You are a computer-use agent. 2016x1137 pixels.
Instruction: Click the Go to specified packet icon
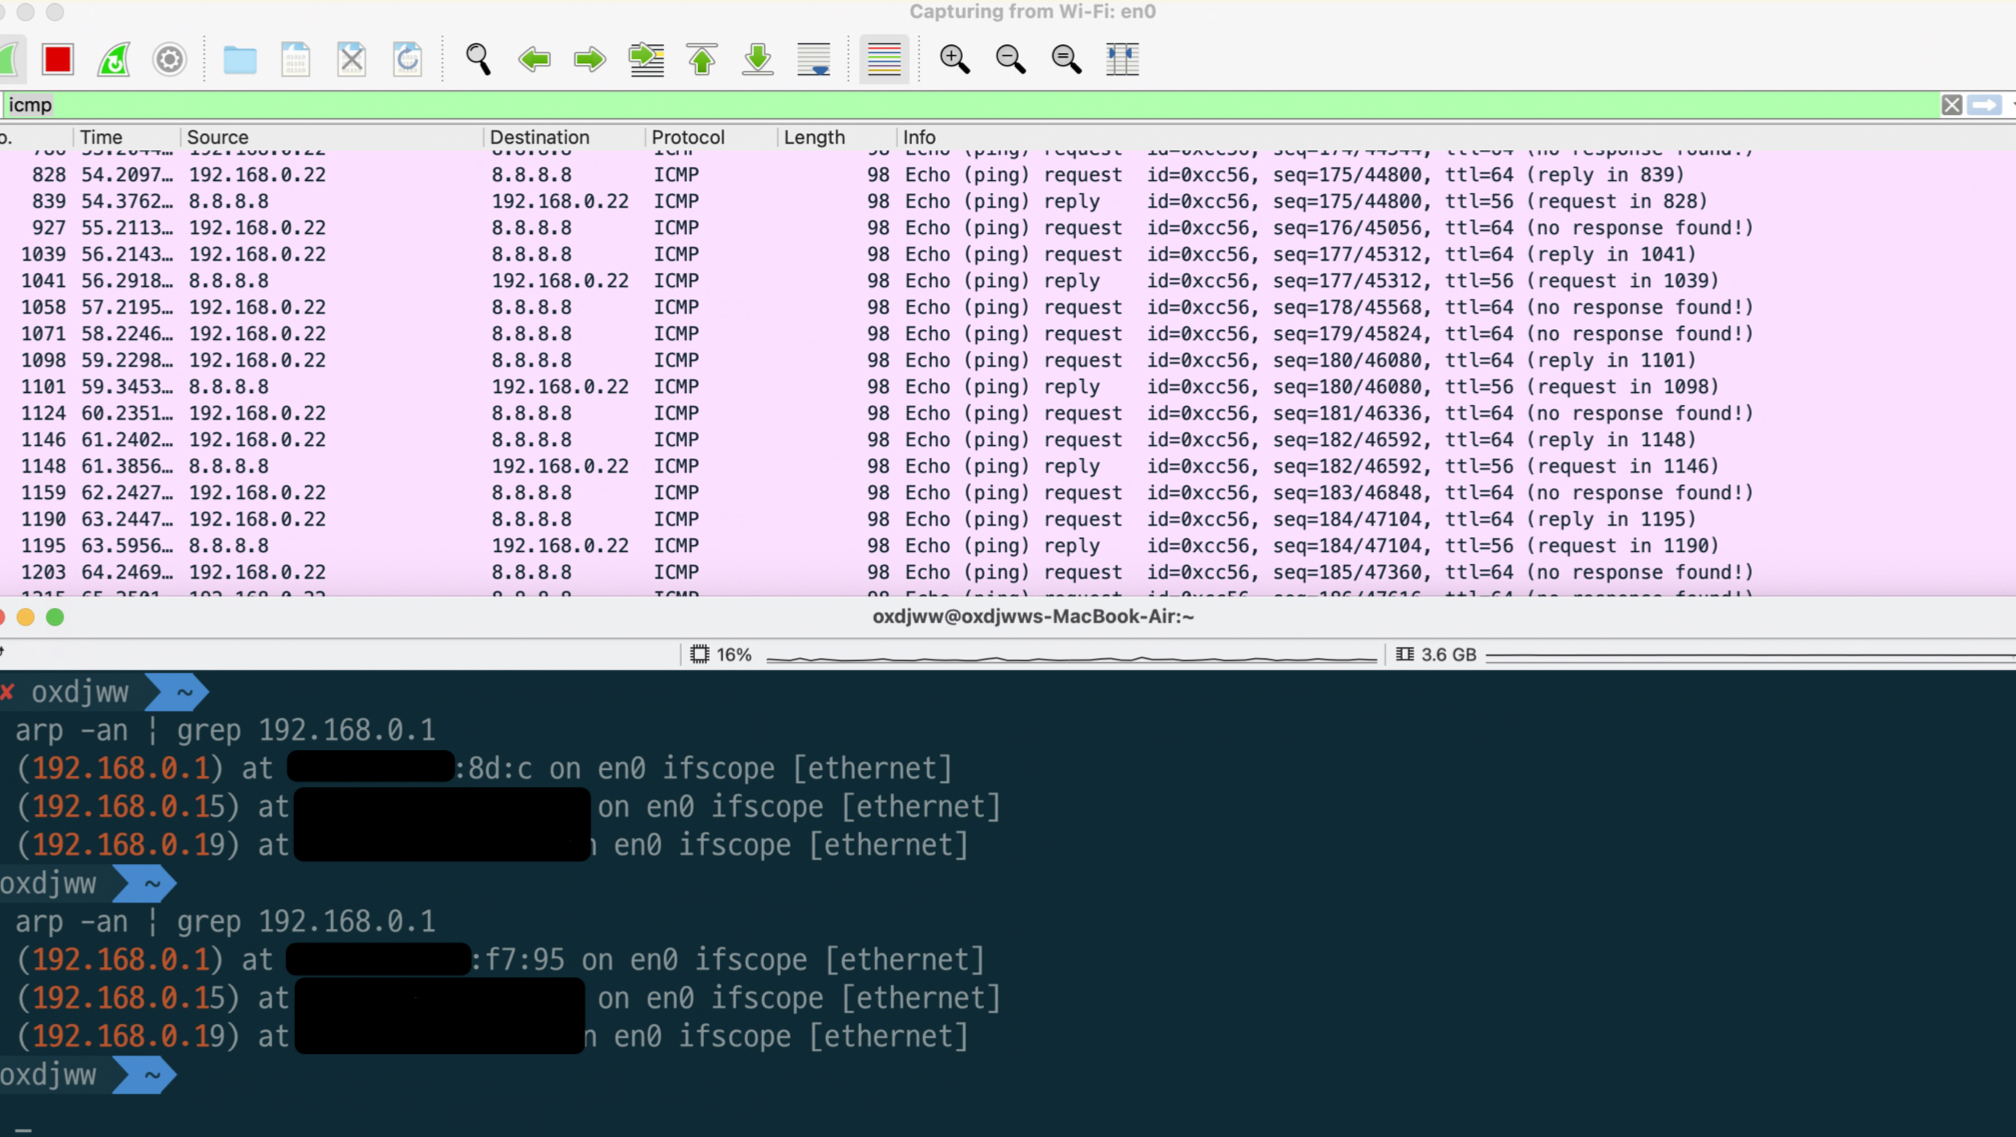pyautogui.click(x=646, y=60)
